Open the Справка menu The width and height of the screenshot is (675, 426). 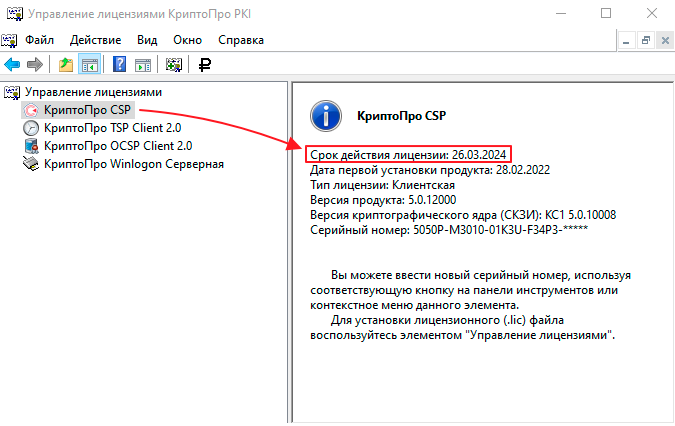point(241,40)
